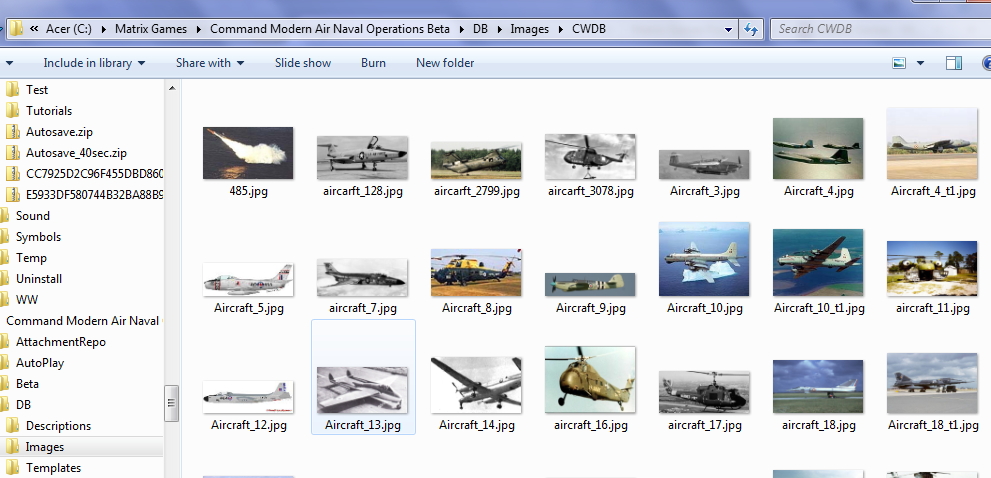Select Autosave.zip in the navigation pane
The width and height of the screenshot is (991, 478).
click(x=59, y=132)
